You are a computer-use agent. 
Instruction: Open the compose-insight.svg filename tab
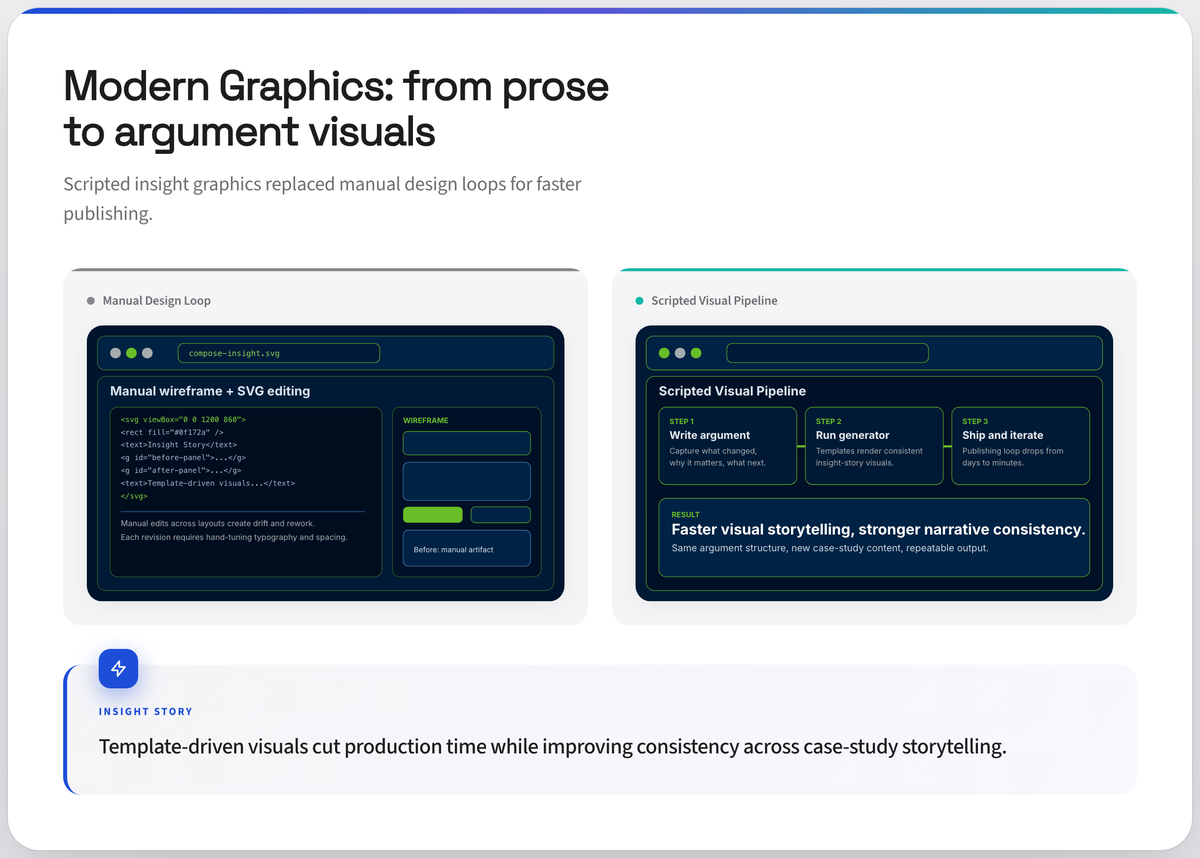click(x=279, y=353)
